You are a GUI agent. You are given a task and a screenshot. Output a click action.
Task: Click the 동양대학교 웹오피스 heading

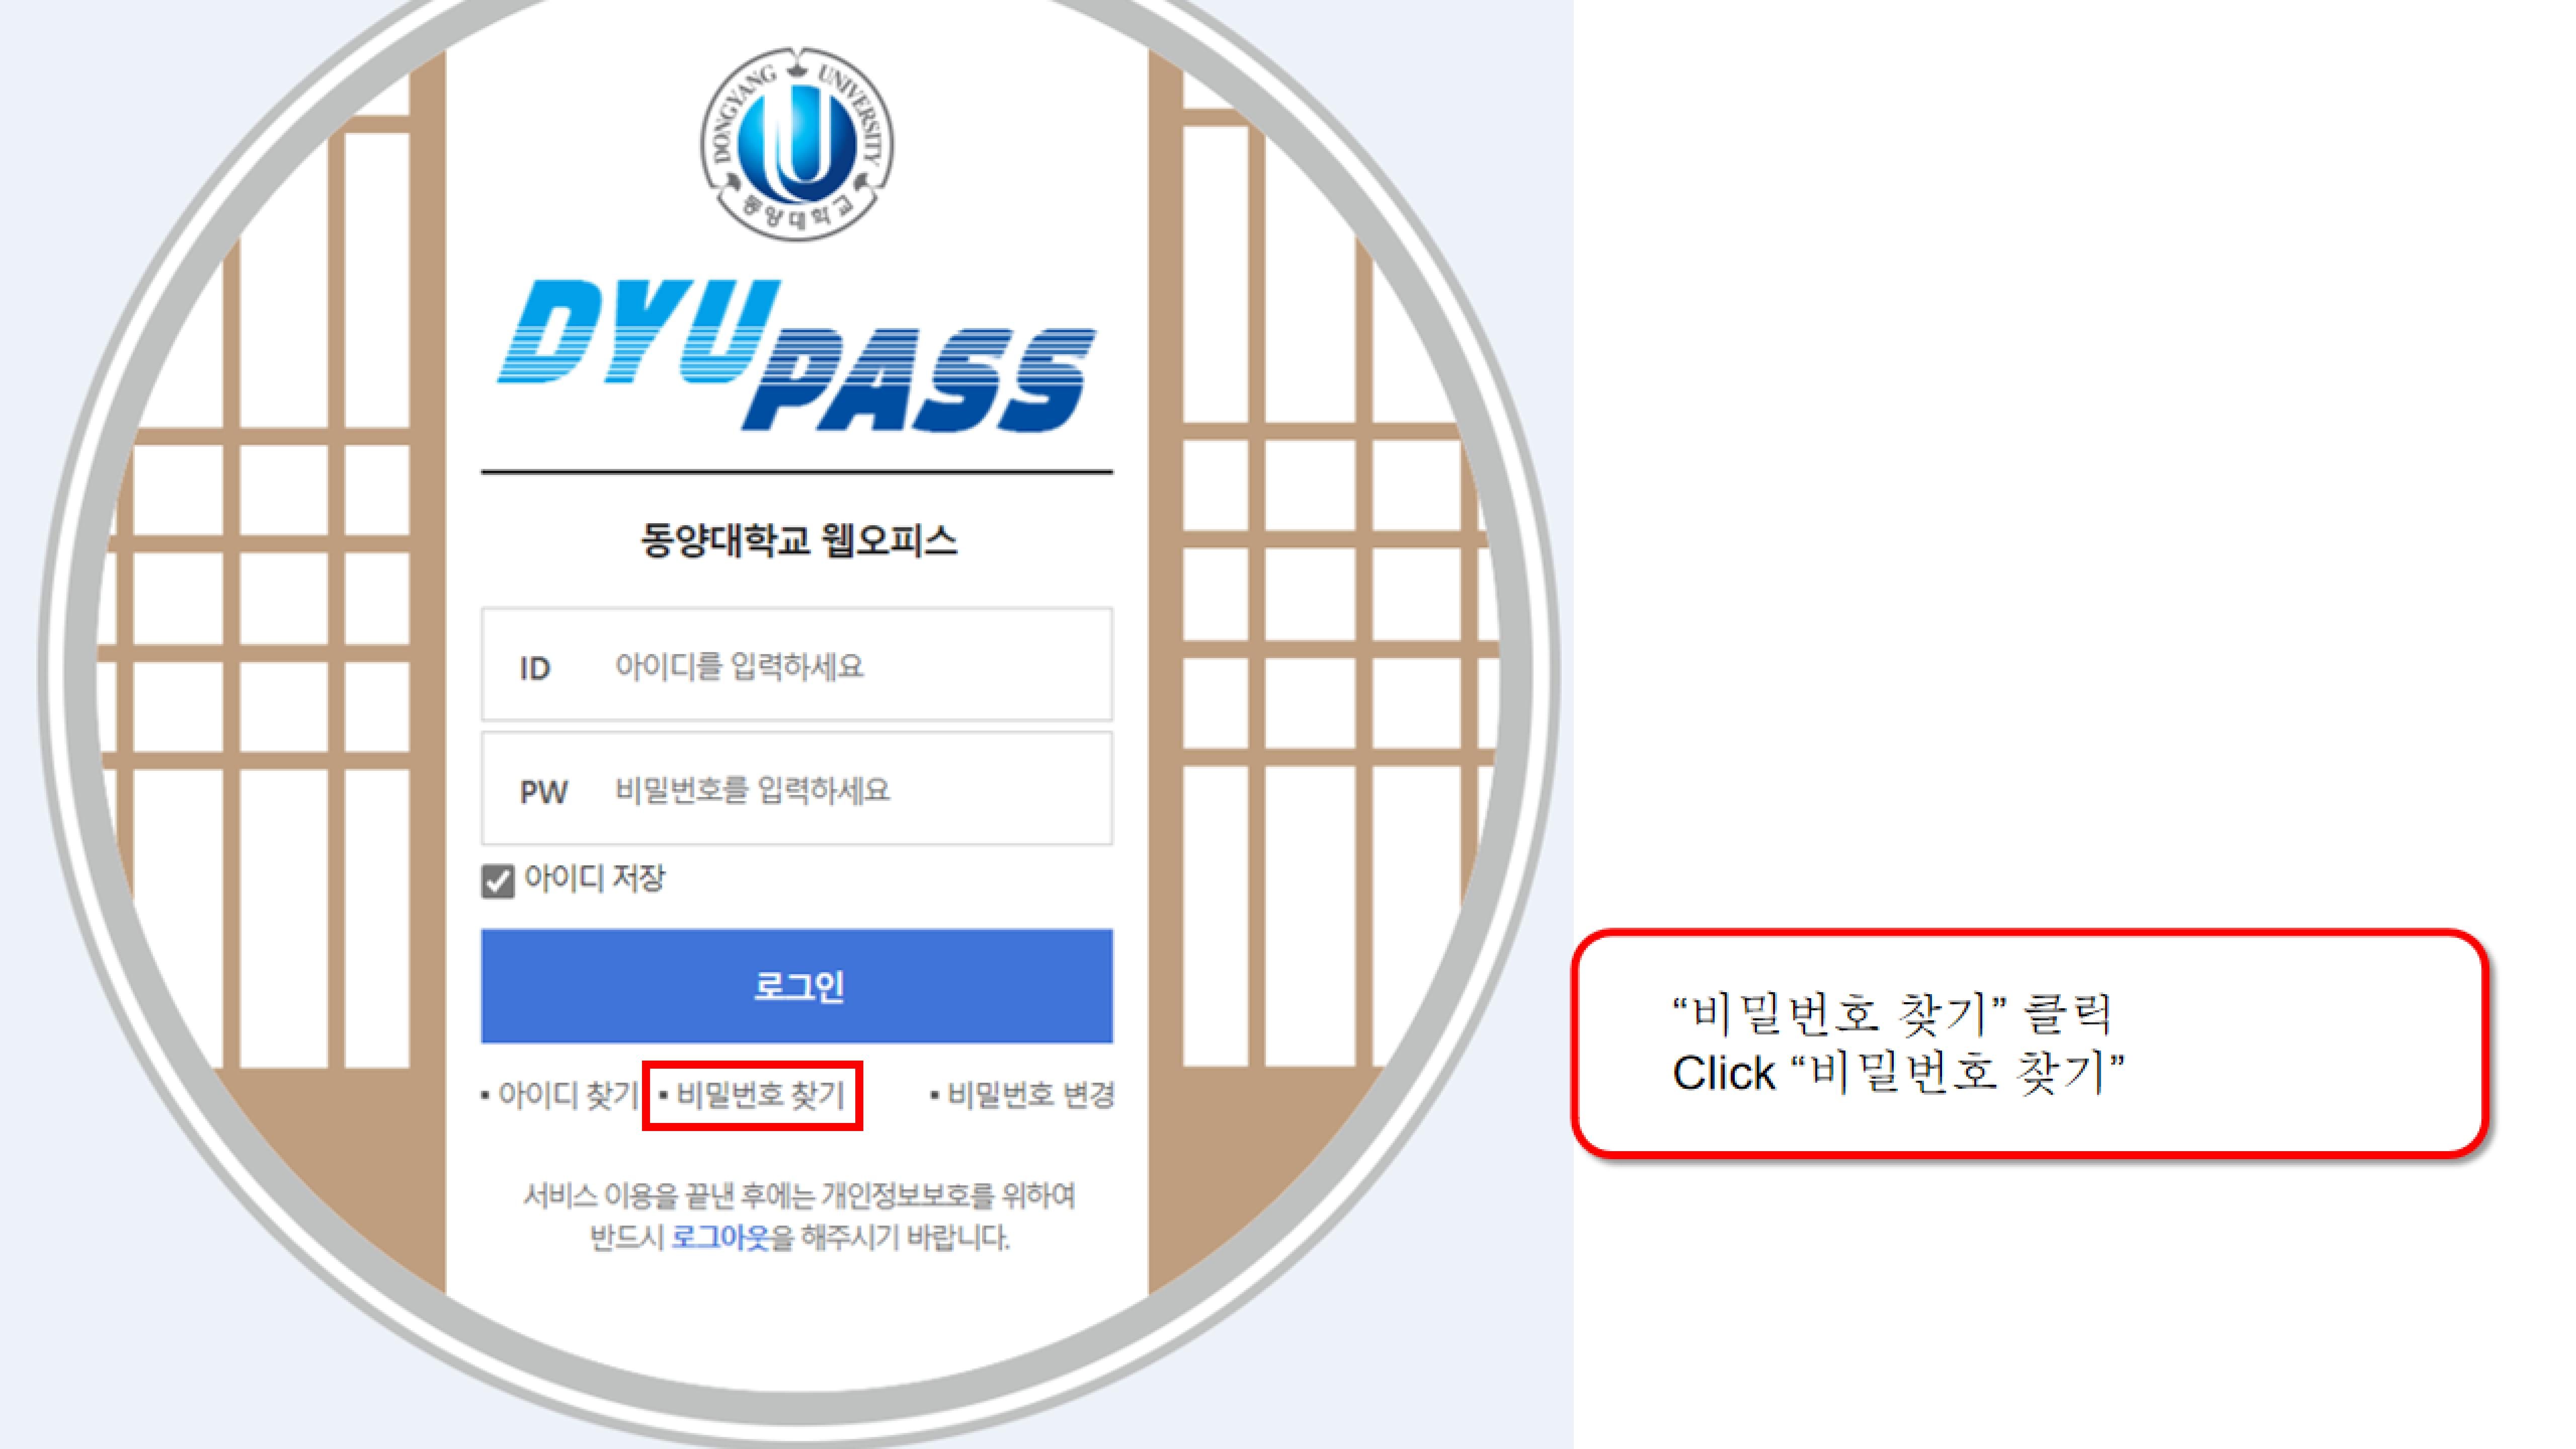(x=799, y=541)
